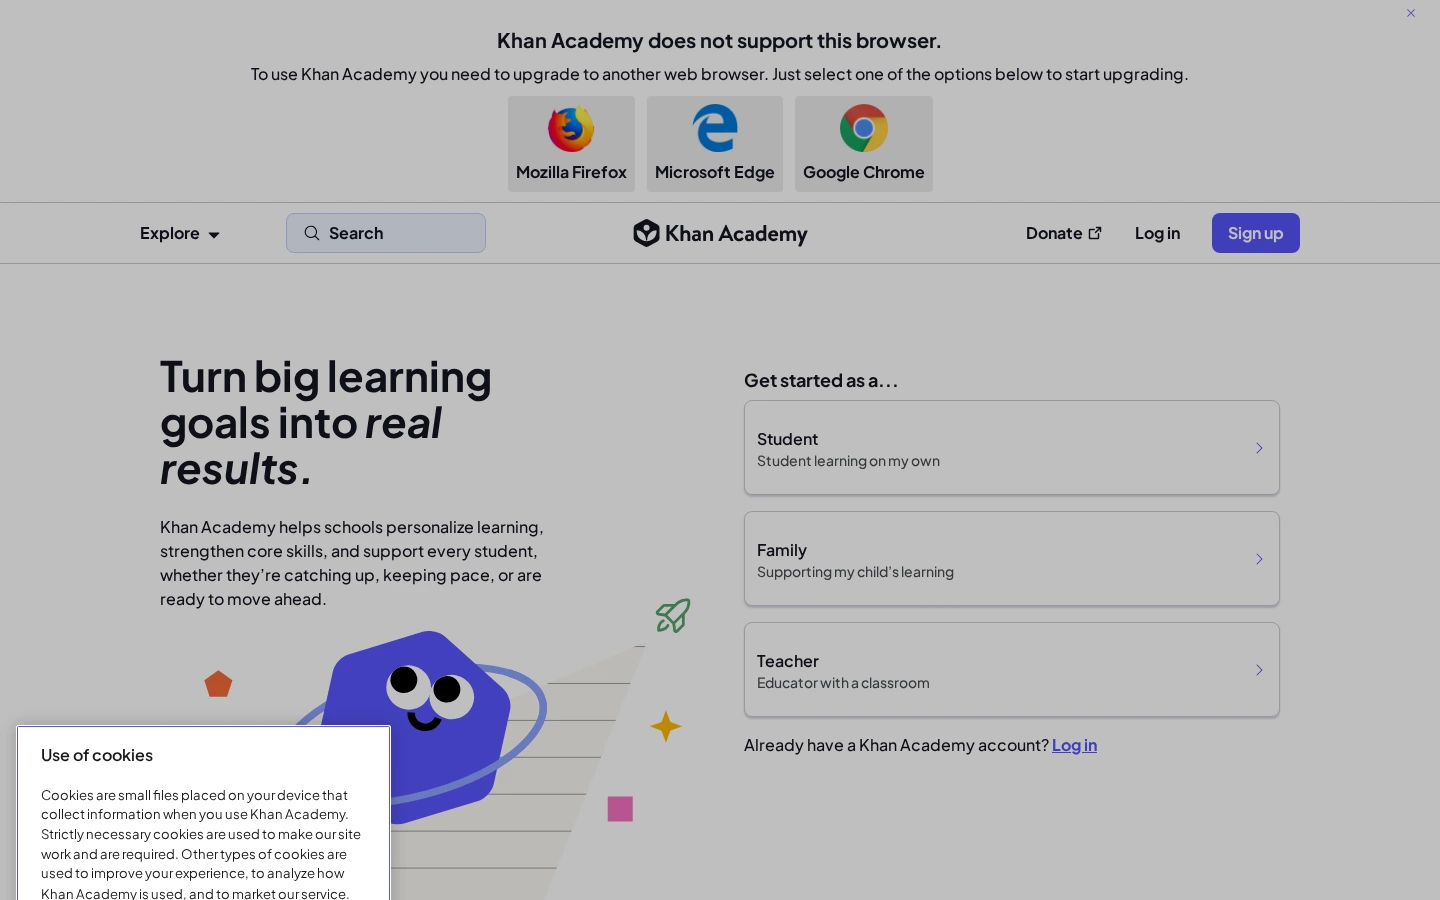Choose the Student learner card
This screenshot has width=1440, height=900.
coord(1012,448)
